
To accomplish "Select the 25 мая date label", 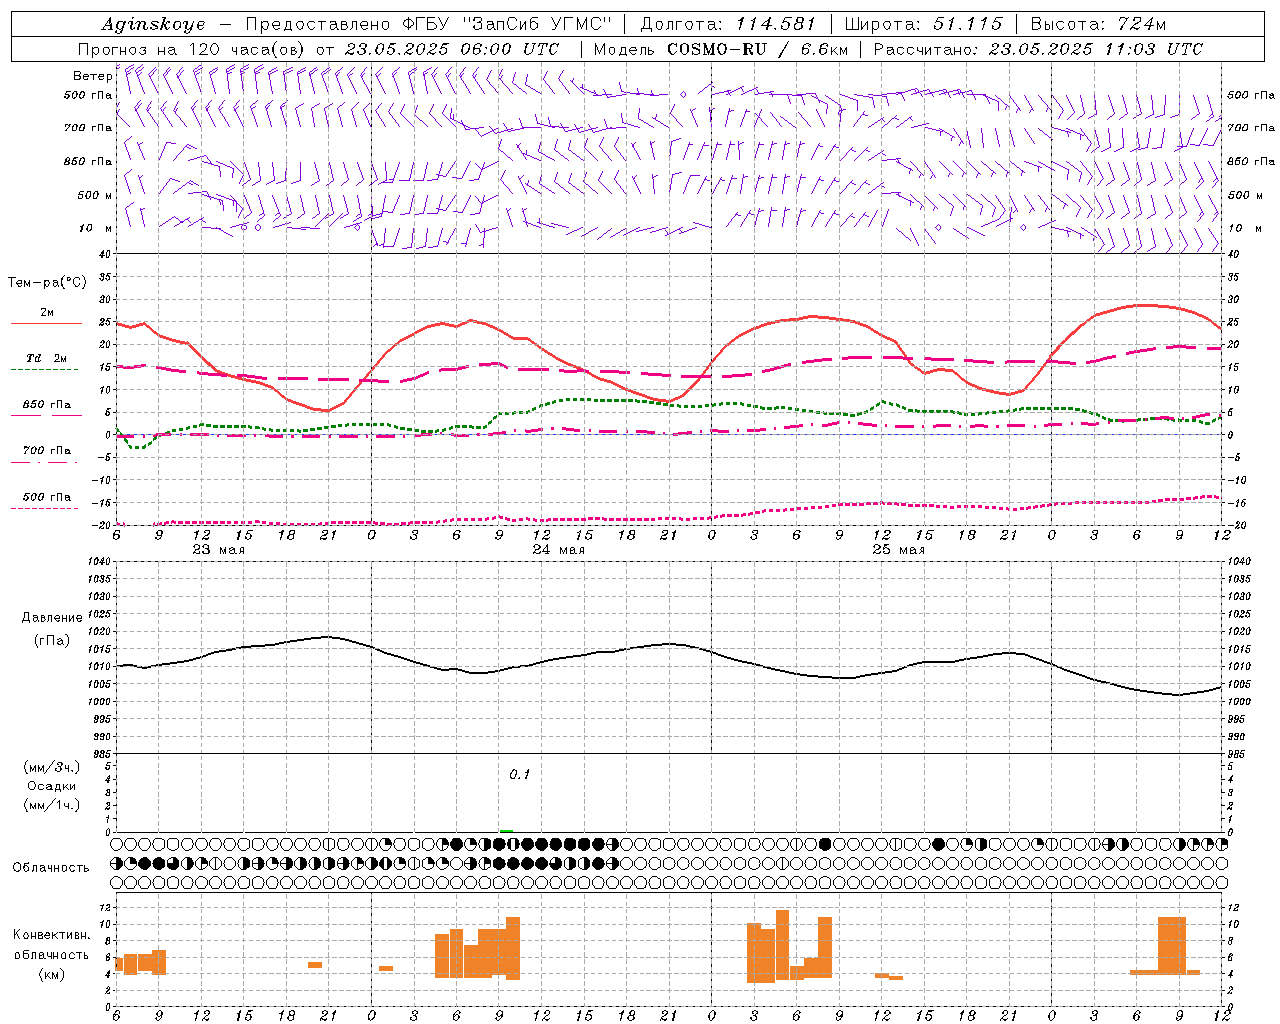I will pos(898,549).
